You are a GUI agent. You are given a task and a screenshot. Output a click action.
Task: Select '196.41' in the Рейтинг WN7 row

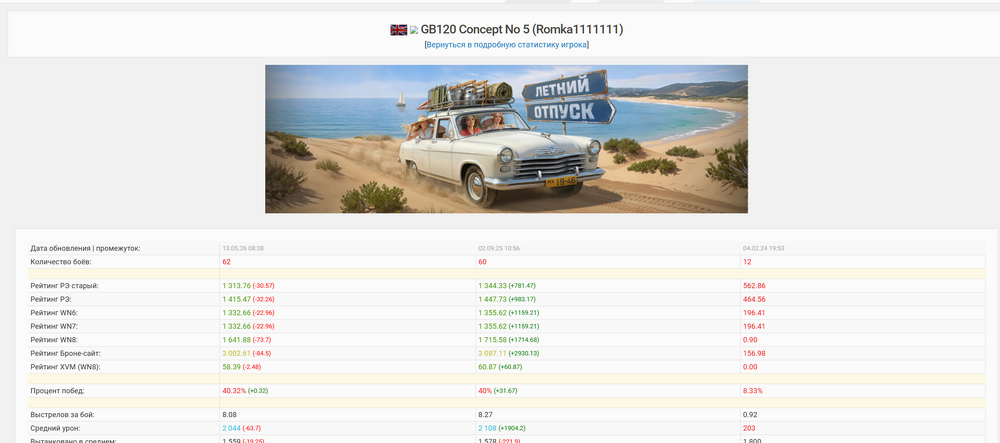754,326
